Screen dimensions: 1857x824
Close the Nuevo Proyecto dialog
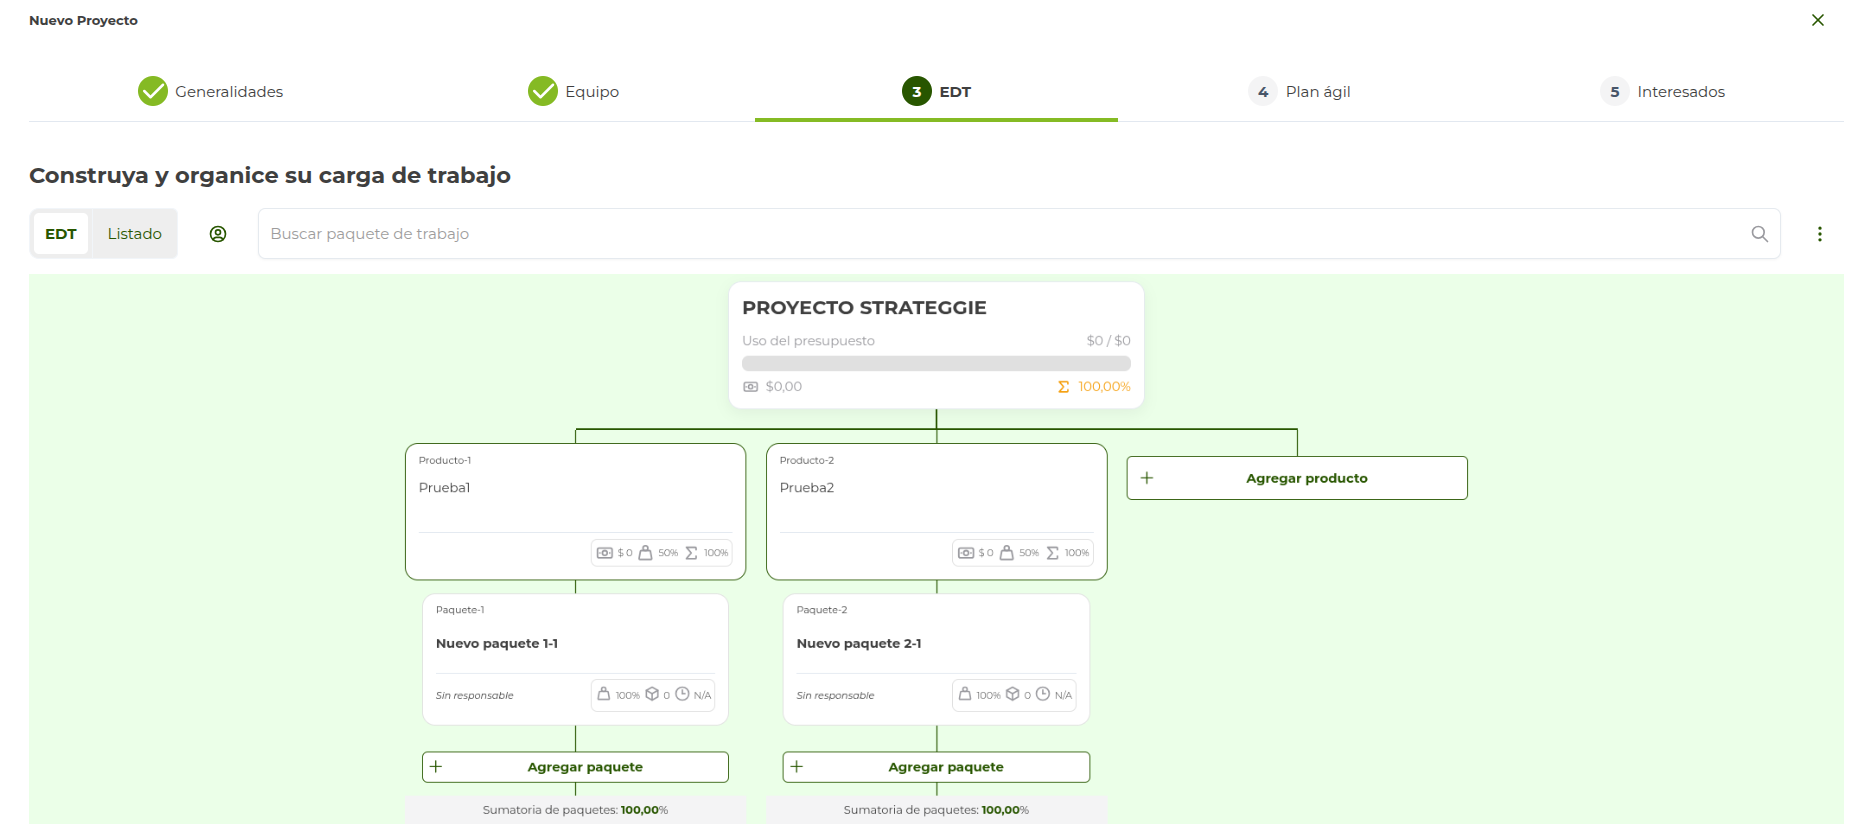1817,20
